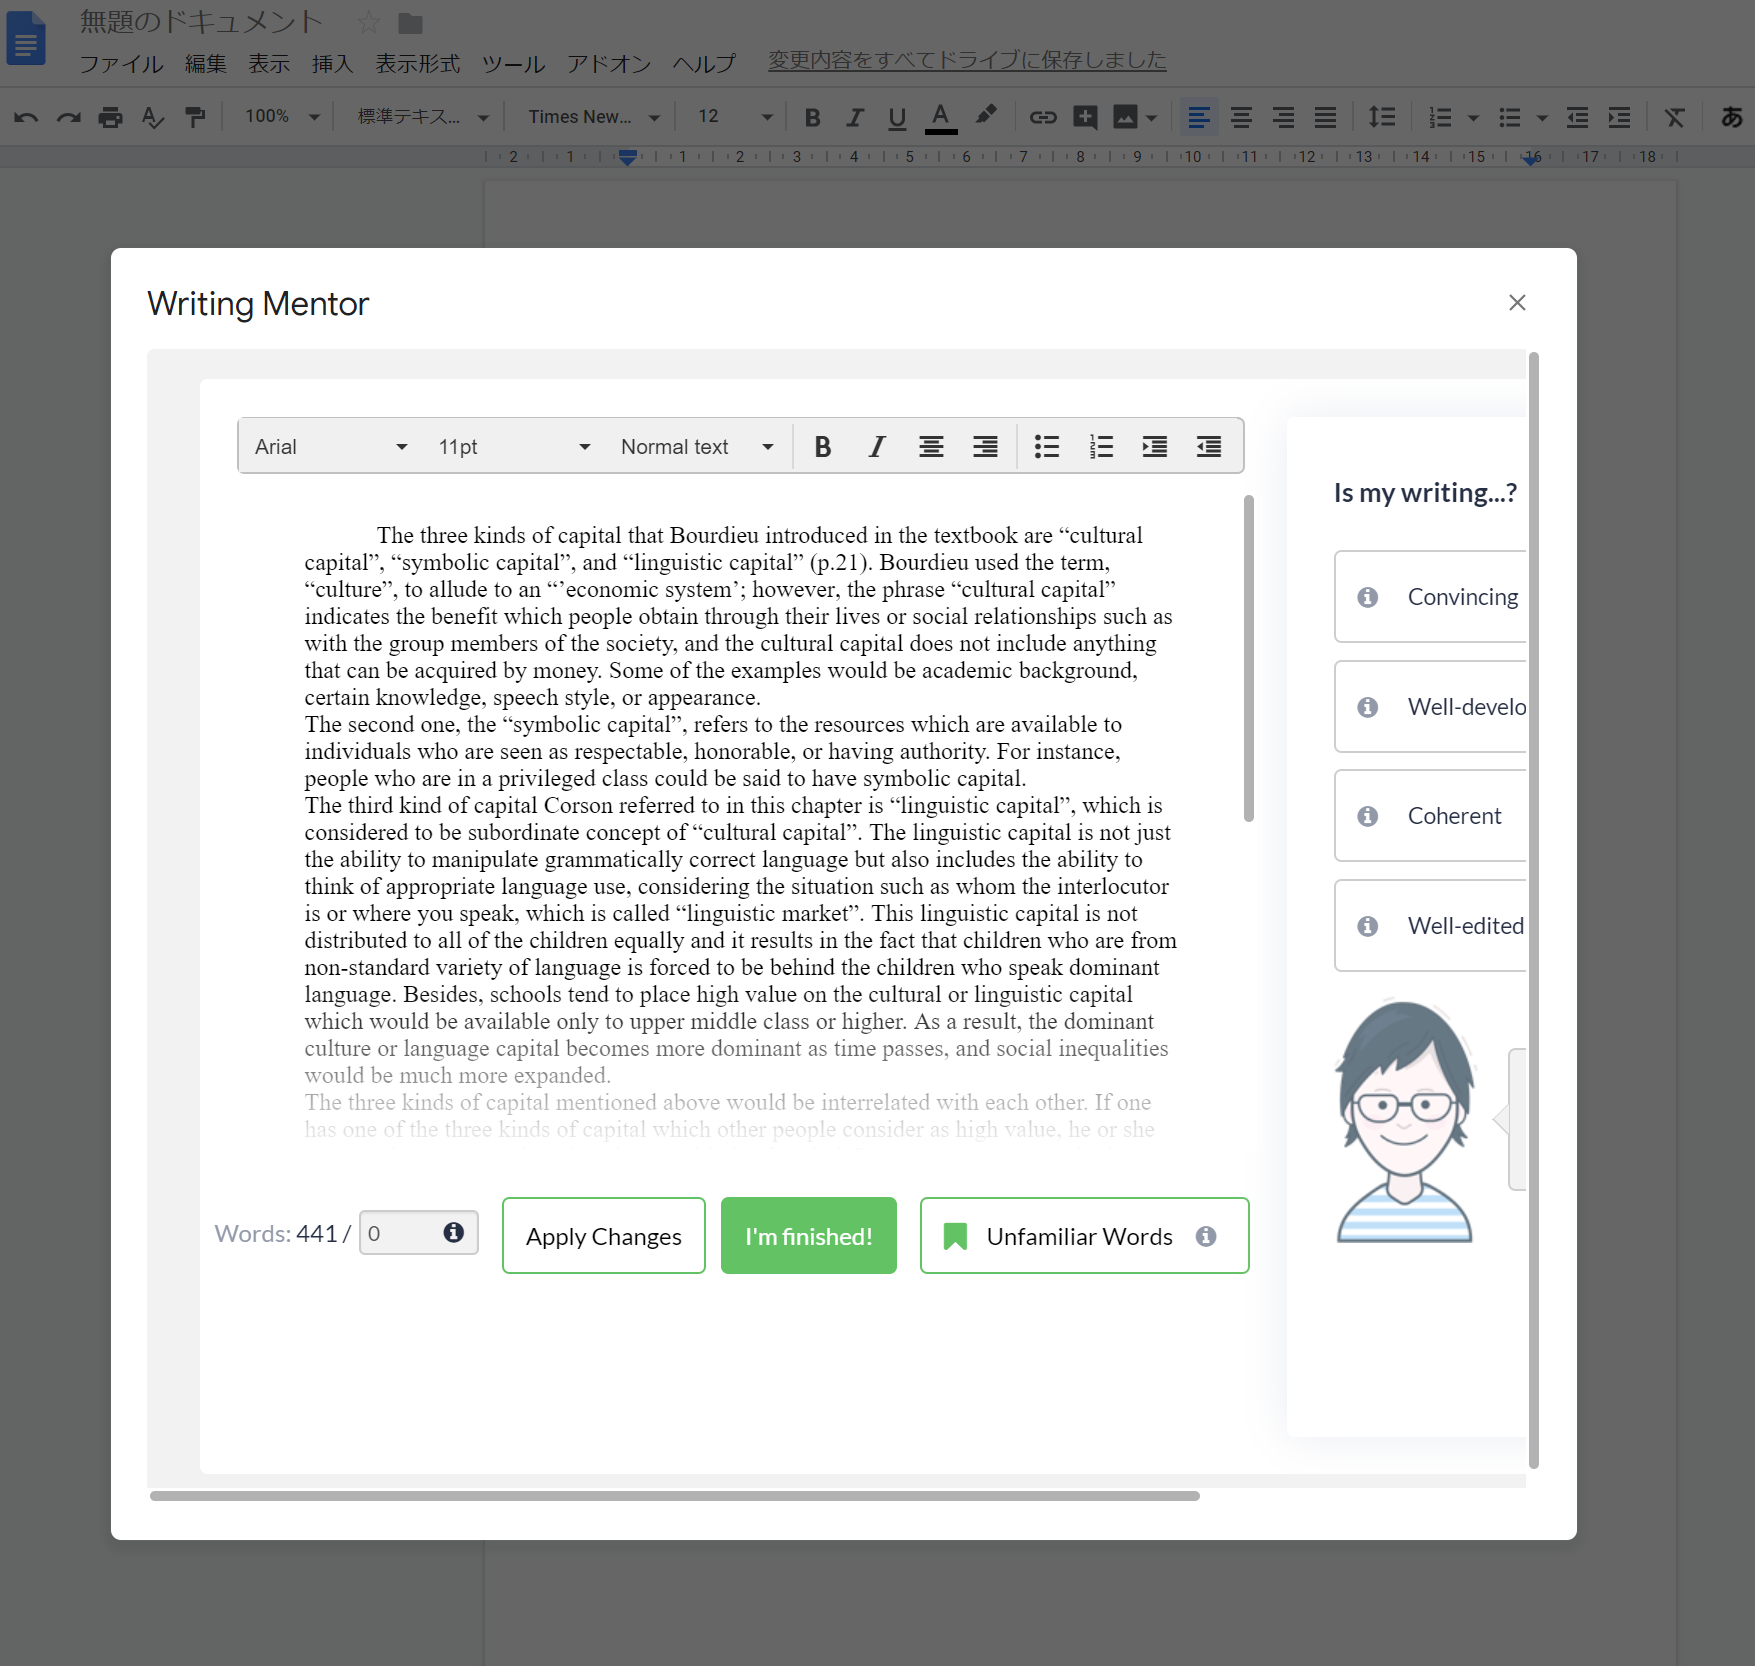Screen dimensions: 1755x1666
Task: Expand the Normal text style dropdown
Action: 697,447
